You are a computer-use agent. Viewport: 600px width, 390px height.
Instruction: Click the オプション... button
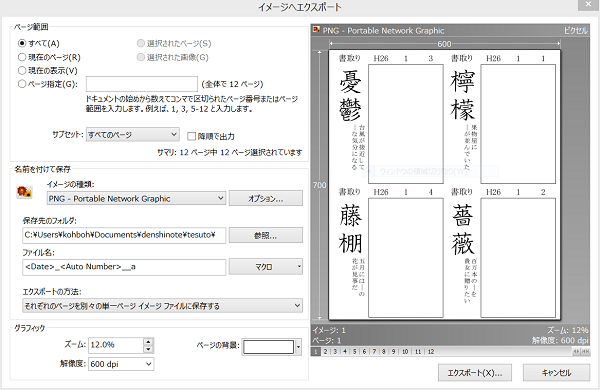pyautogui.click(x=266, y=198)
